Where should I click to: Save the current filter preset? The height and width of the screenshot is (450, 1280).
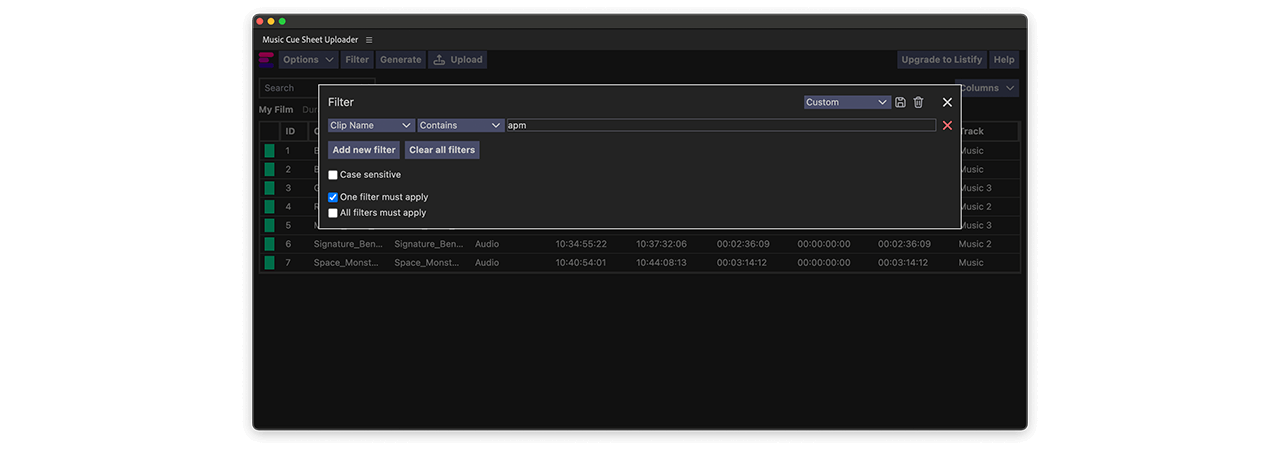click(x=900, y=102)
